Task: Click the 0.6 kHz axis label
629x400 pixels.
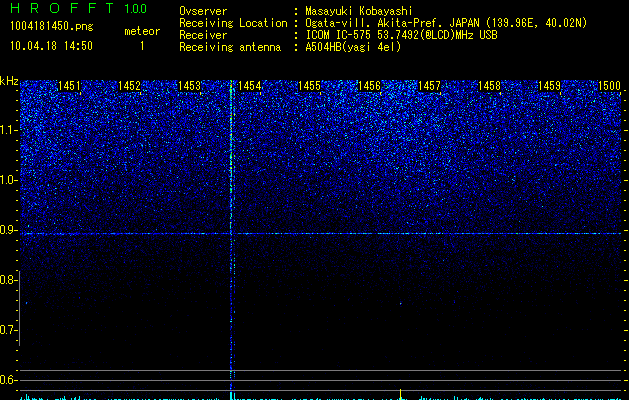Action: click(8, 380)
